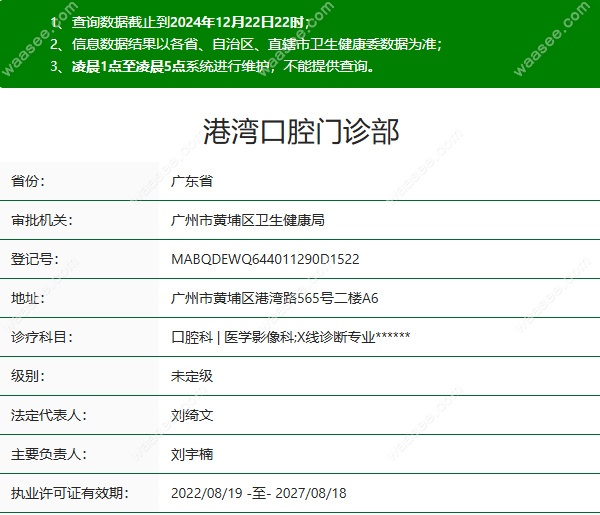This screenshot has height=515, width=600.
Task: Click the 地址 label
Action: pos(28,298)
